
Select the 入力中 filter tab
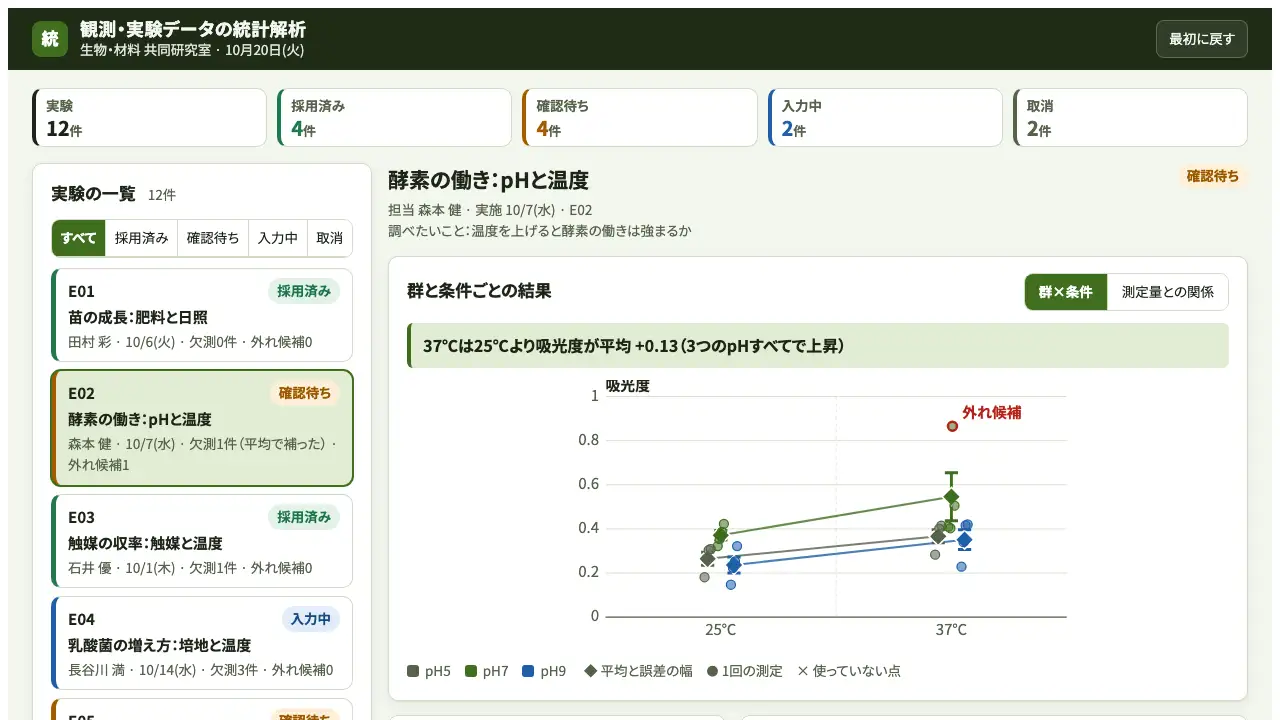point(278,238)
